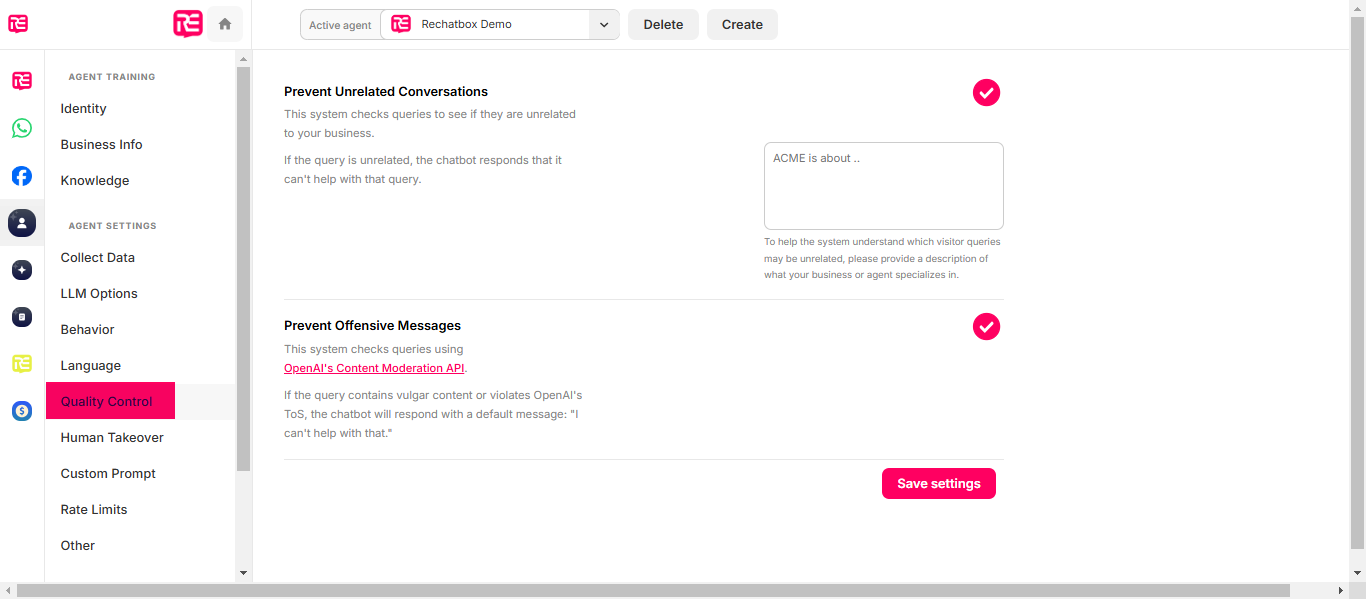Screen dimensions: 1366x599
Task: Open the Facebook channel icon in sidebar
Action: (22, 176)
